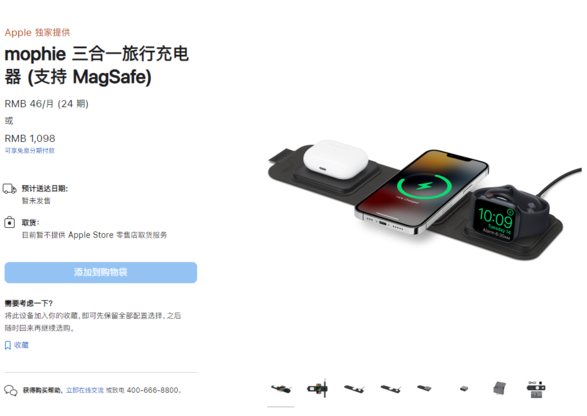Open the 可享免息分期付款 installment link
Screen dimensions: 587x416
(x=30, y=151)
